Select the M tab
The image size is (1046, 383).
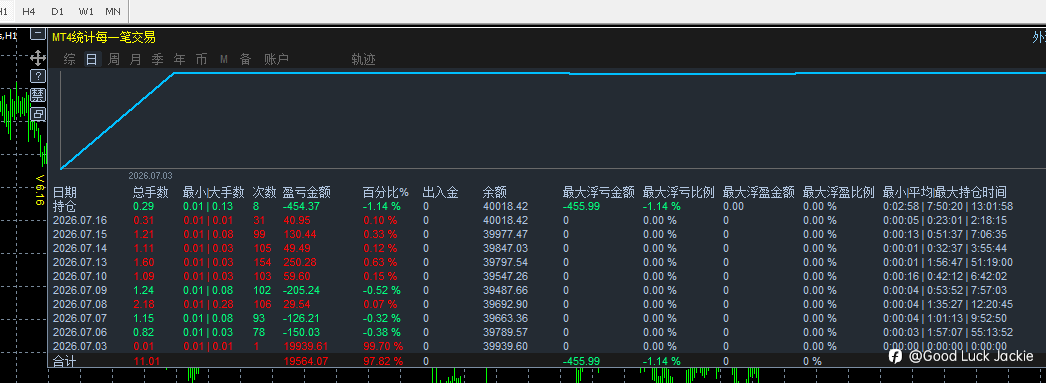click(x=224, y=59)
